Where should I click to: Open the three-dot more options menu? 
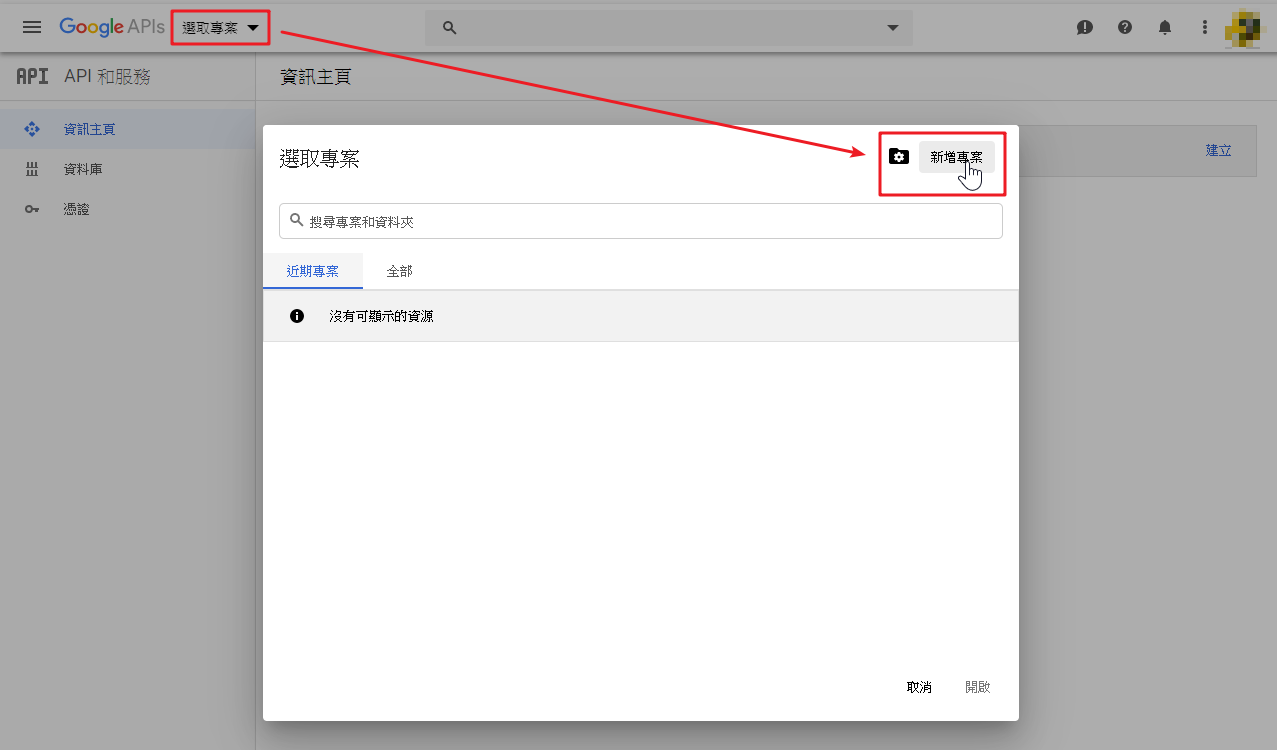click(1205, 28)
